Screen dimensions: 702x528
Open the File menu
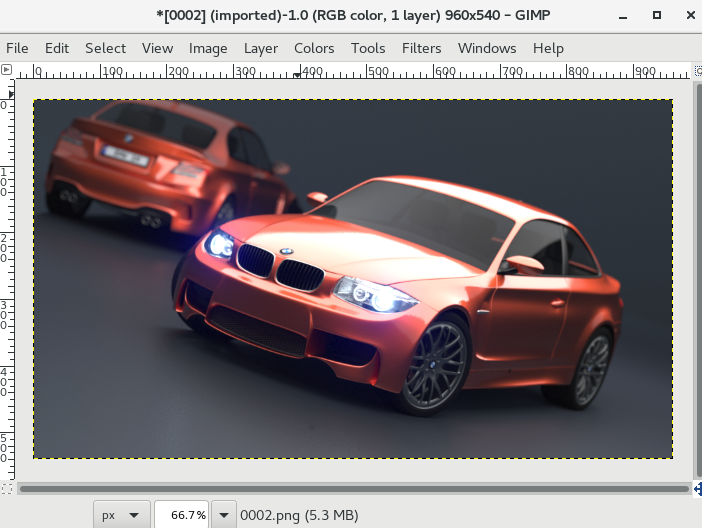[x=17, y=48]
